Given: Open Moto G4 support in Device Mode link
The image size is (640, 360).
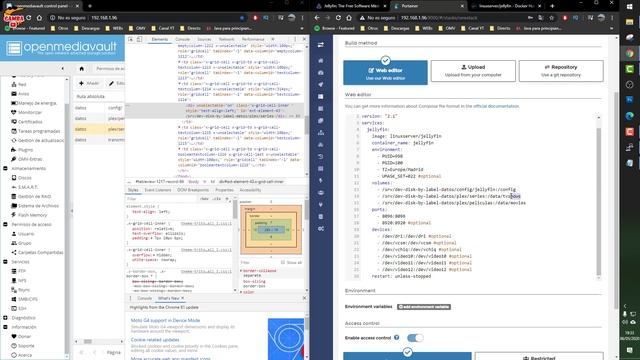Looking at the screenshot, I should 165,320.
